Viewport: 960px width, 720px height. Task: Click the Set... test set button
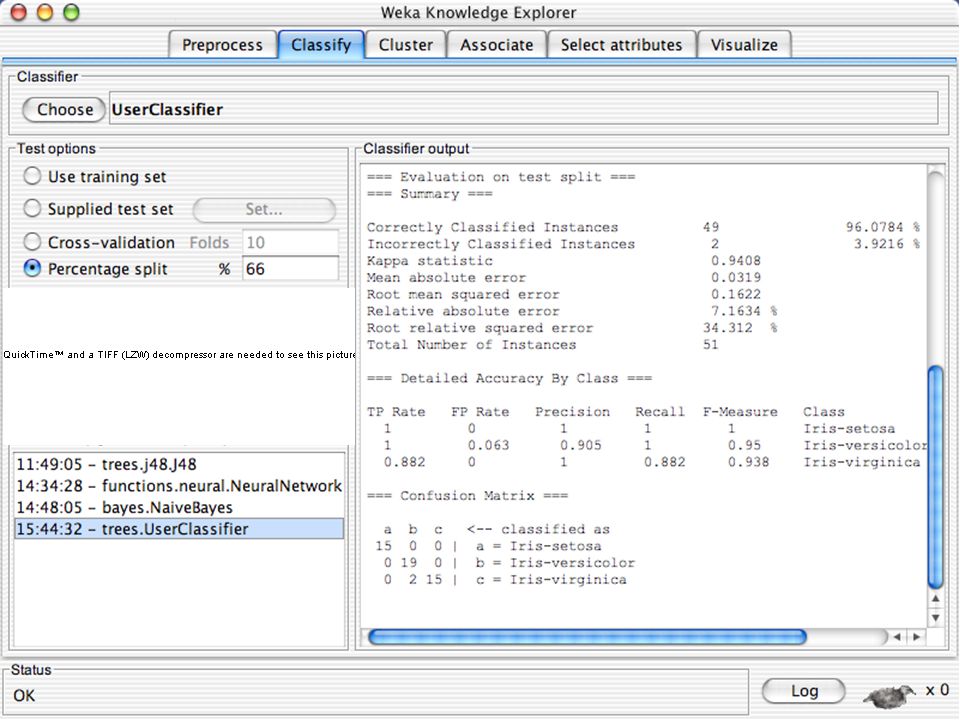[x=264, y=209]
